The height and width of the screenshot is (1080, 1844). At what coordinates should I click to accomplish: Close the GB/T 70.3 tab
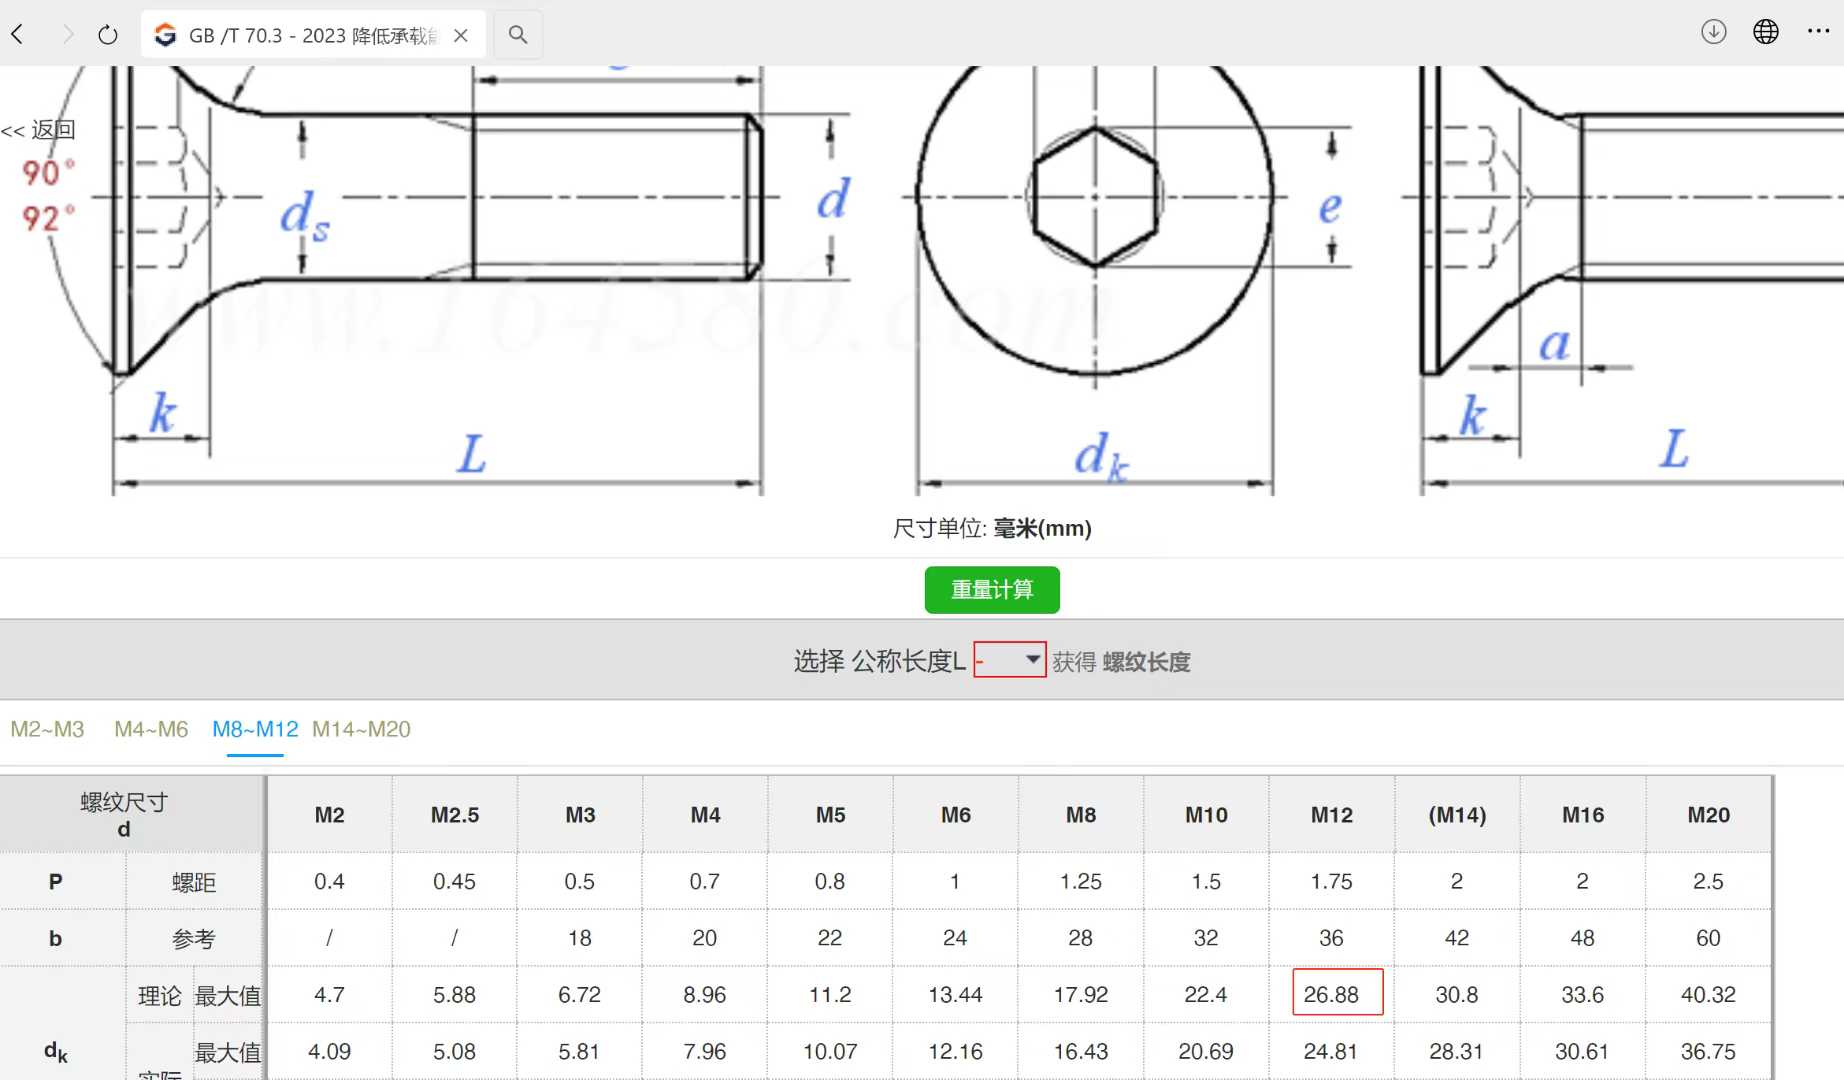[x=461, y=35]
